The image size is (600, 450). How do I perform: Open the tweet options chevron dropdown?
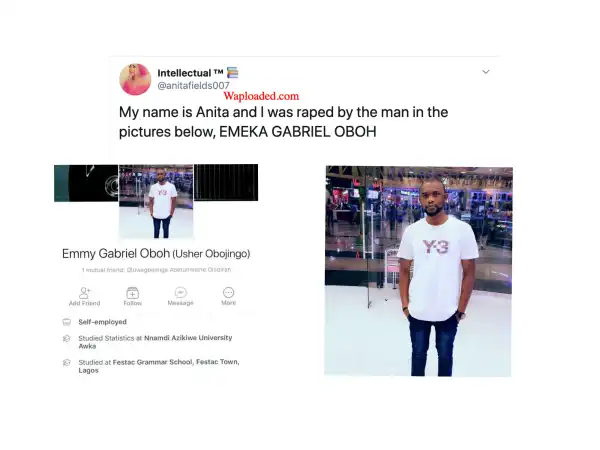coord(486,72)
